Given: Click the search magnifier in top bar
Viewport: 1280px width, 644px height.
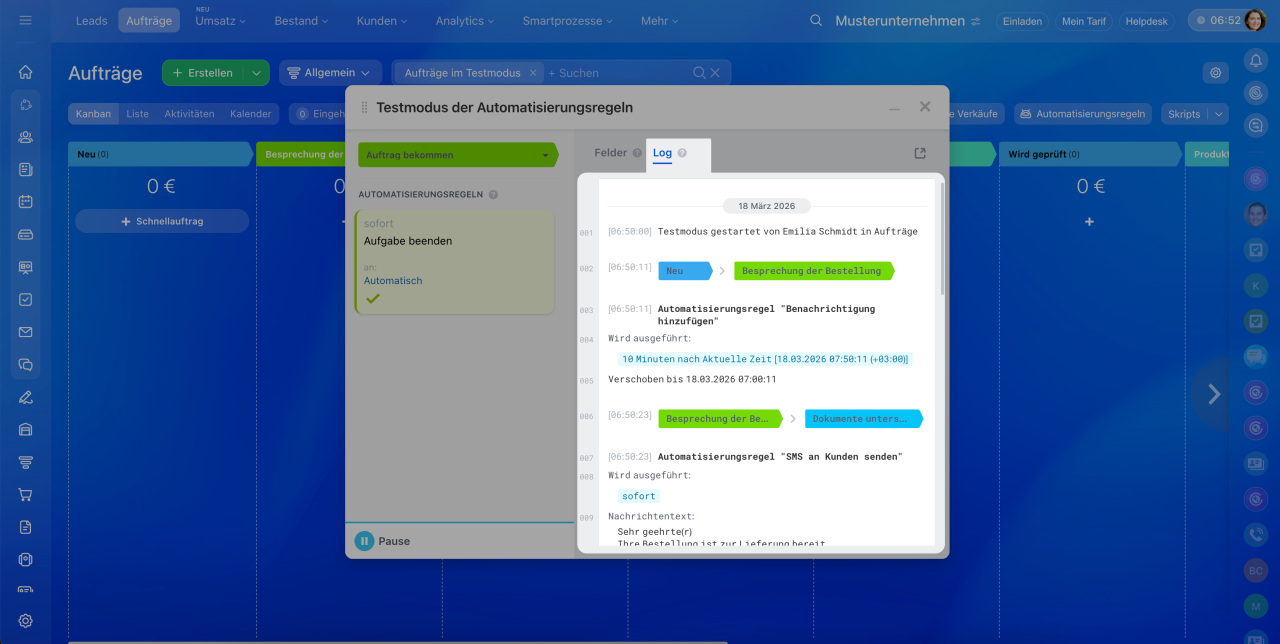Looking at the screenshot, I should (x=816, y=21).
